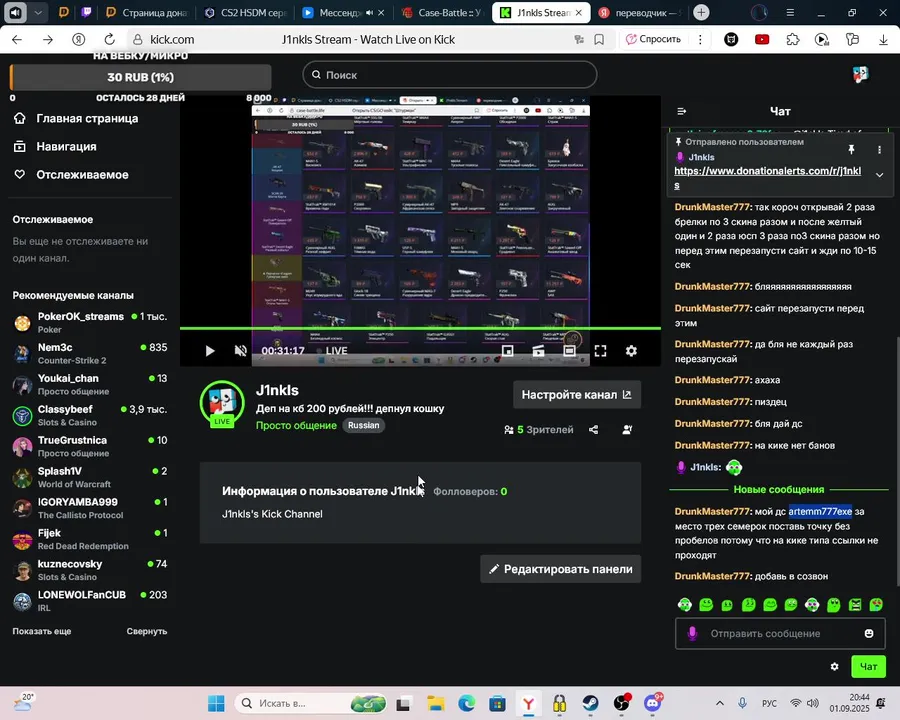900x720 pixels.
Task: Focus the Отправить сообщение chat input
Action: point(780,633)
